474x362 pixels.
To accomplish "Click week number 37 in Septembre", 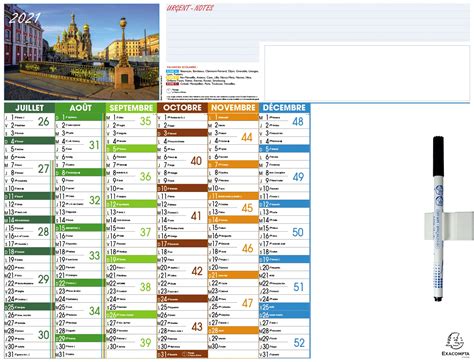I will [145, 232].
